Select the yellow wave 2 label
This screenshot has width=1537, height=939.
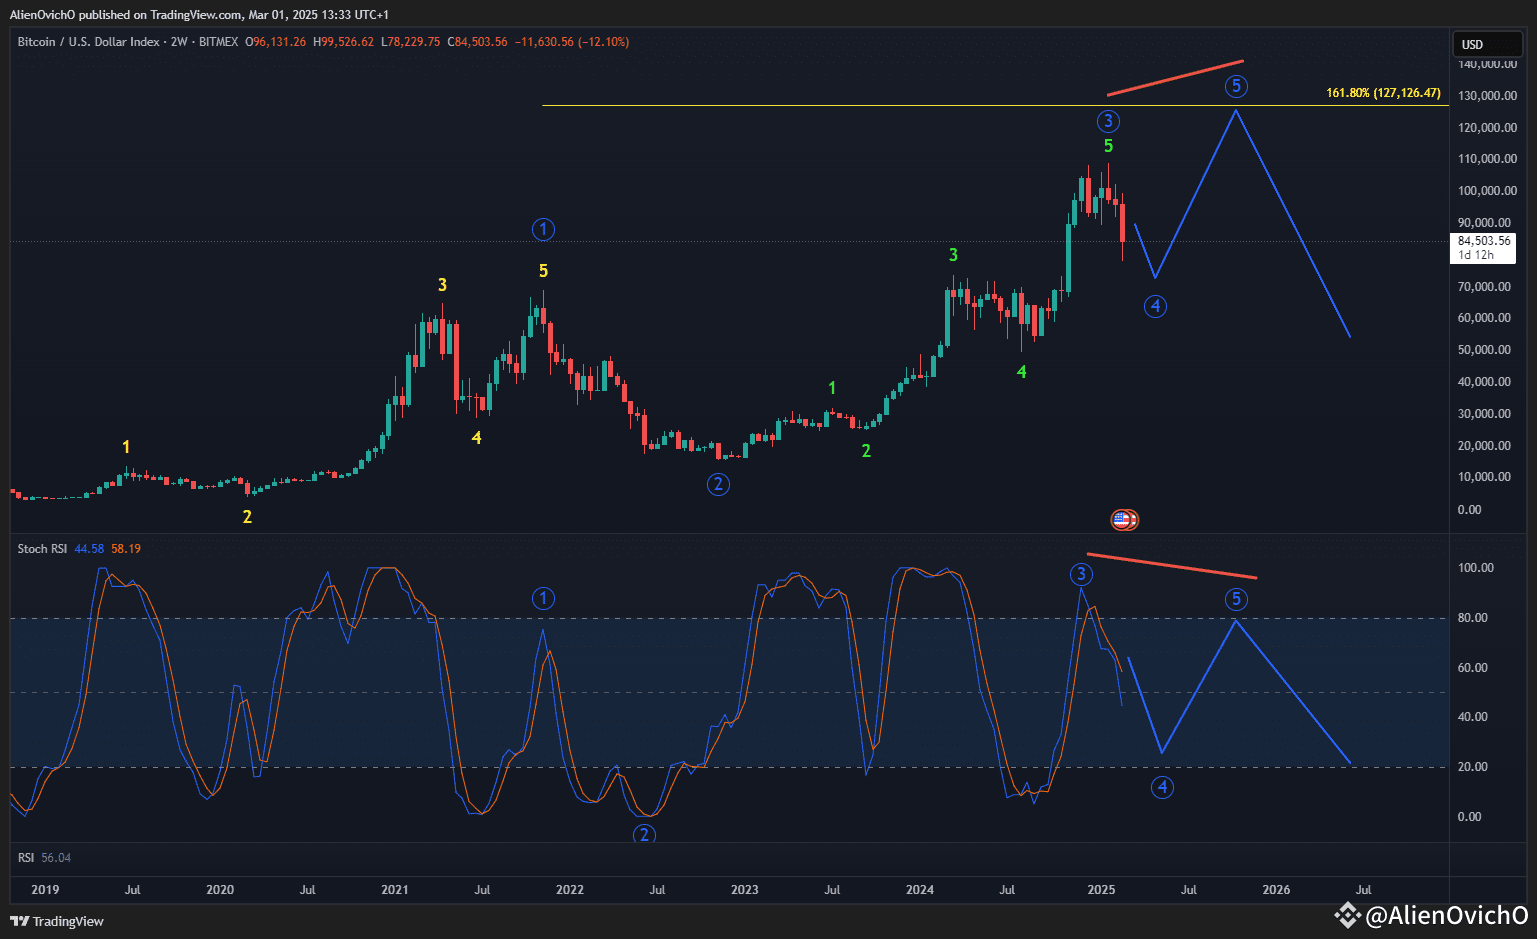tap(247, 517)
